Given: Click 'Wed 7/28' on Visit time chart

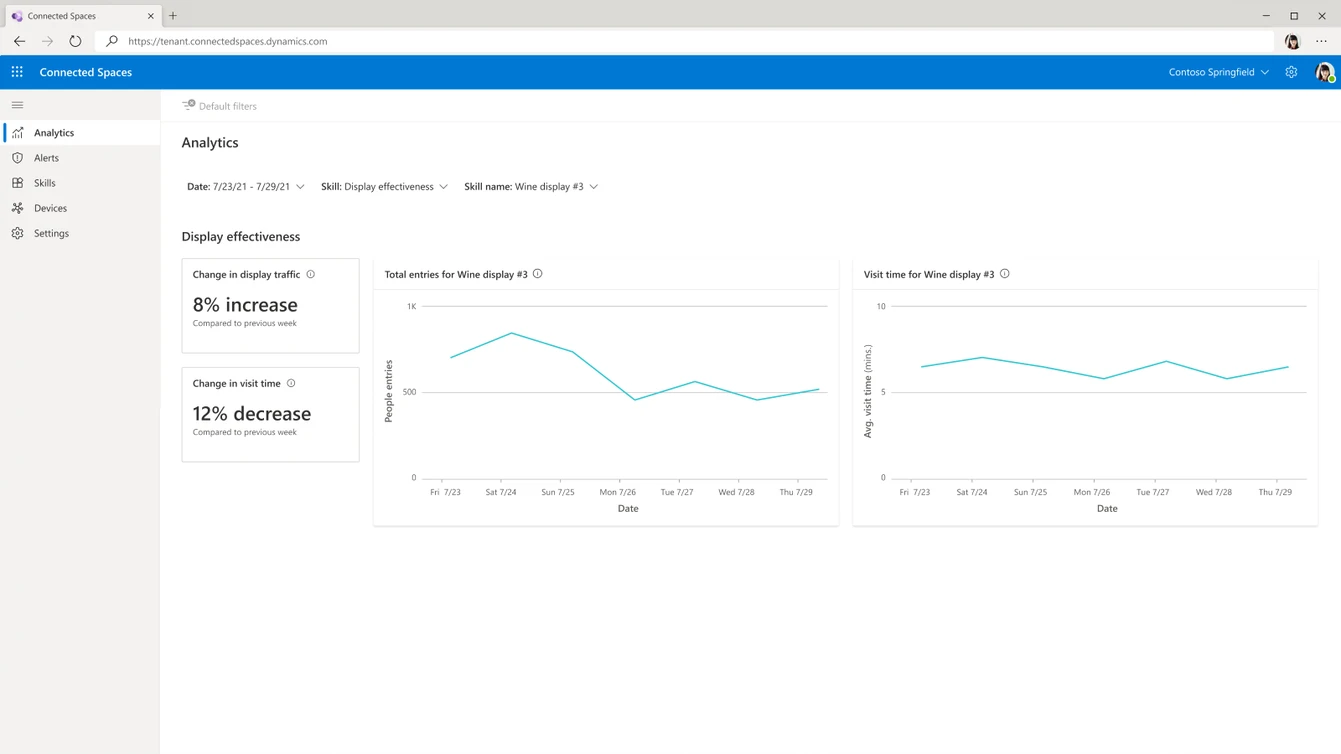Looking at the screenshot, I should pos(1214,492).
